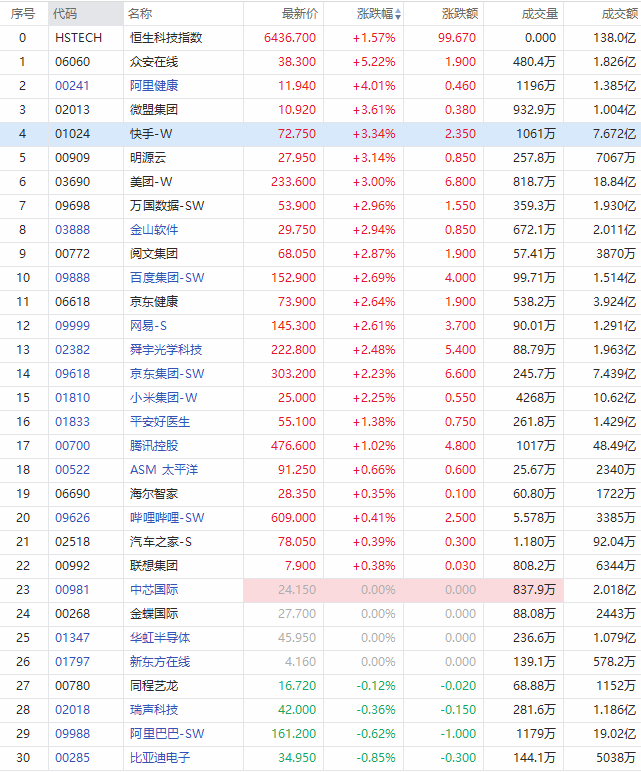641x772 pixels.
Task: Click the 48.49亿 turnover value
Action: [614, 446]
